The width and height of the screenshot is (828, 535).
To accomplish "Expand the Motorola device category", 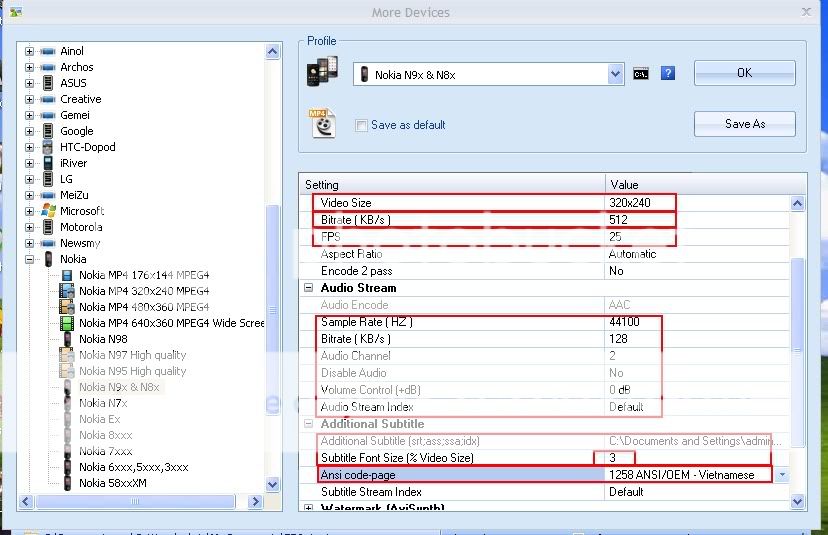I will tap(29, 227).
